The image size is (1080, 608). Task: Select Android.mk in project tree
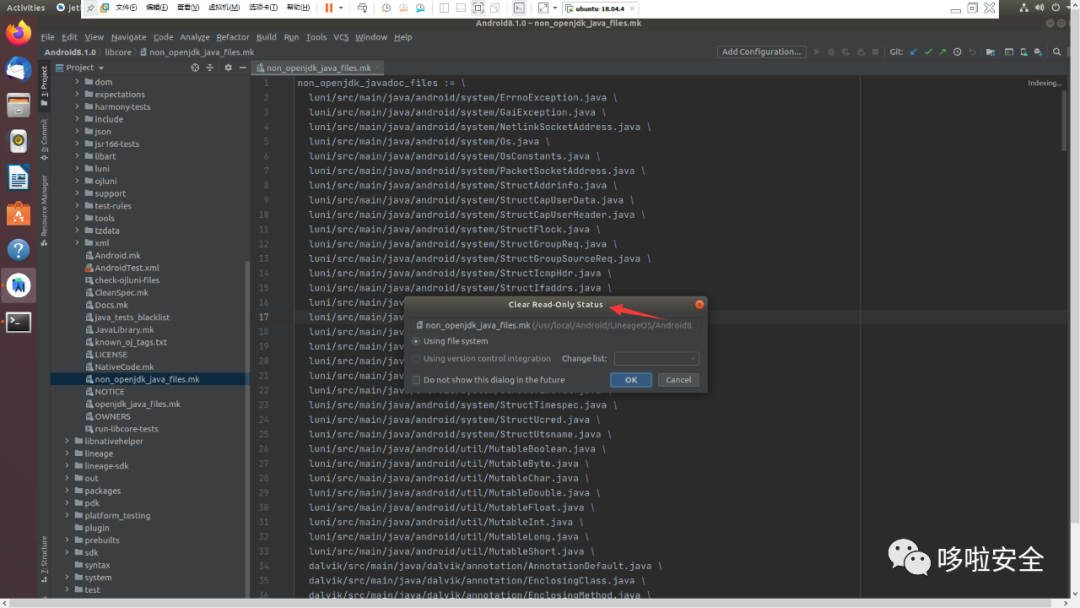click(117, 255)
